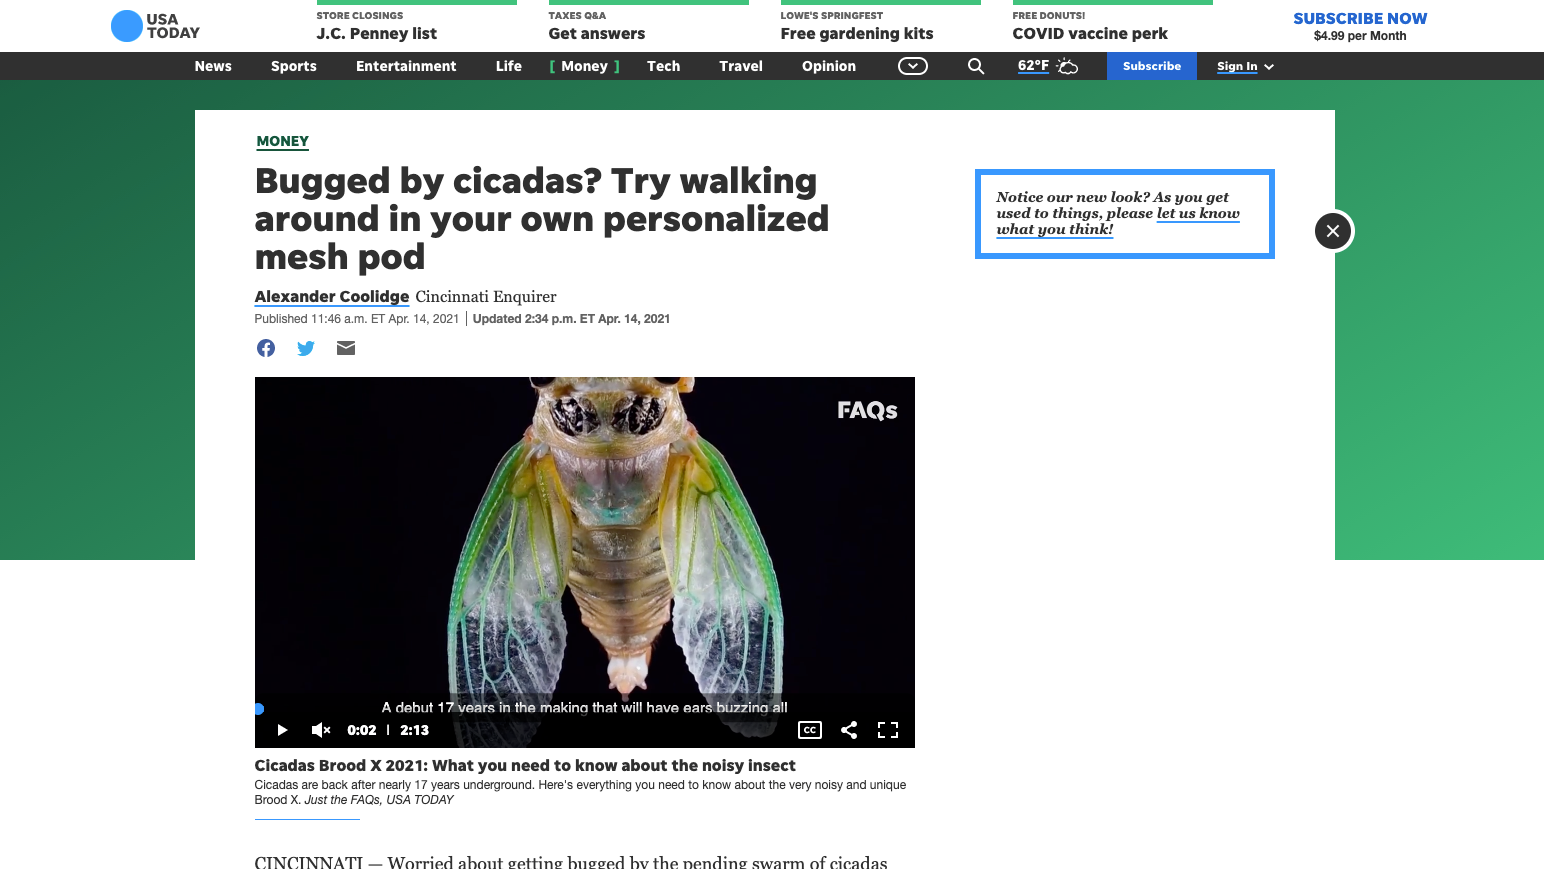1544x869 pixels.
Task: Open J.C. Penney list story
Action: tap(377, 33)
